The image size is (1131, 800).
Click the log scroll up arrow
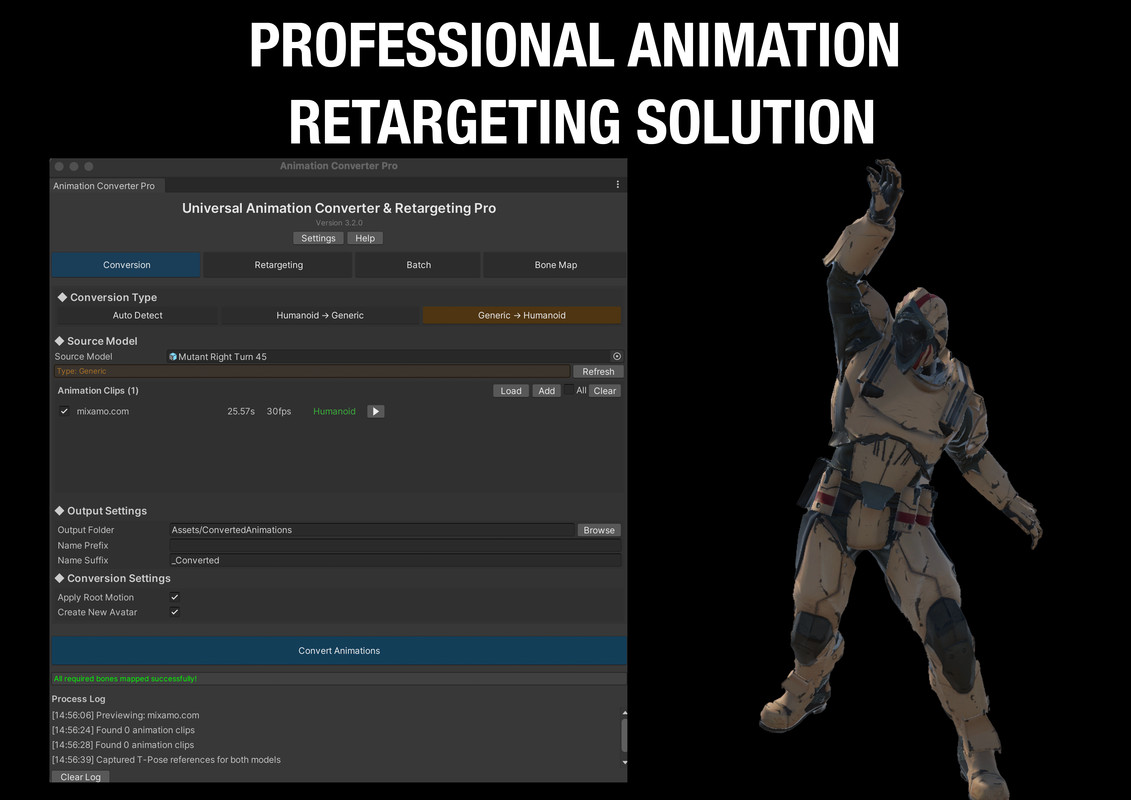tap(624, 713)
